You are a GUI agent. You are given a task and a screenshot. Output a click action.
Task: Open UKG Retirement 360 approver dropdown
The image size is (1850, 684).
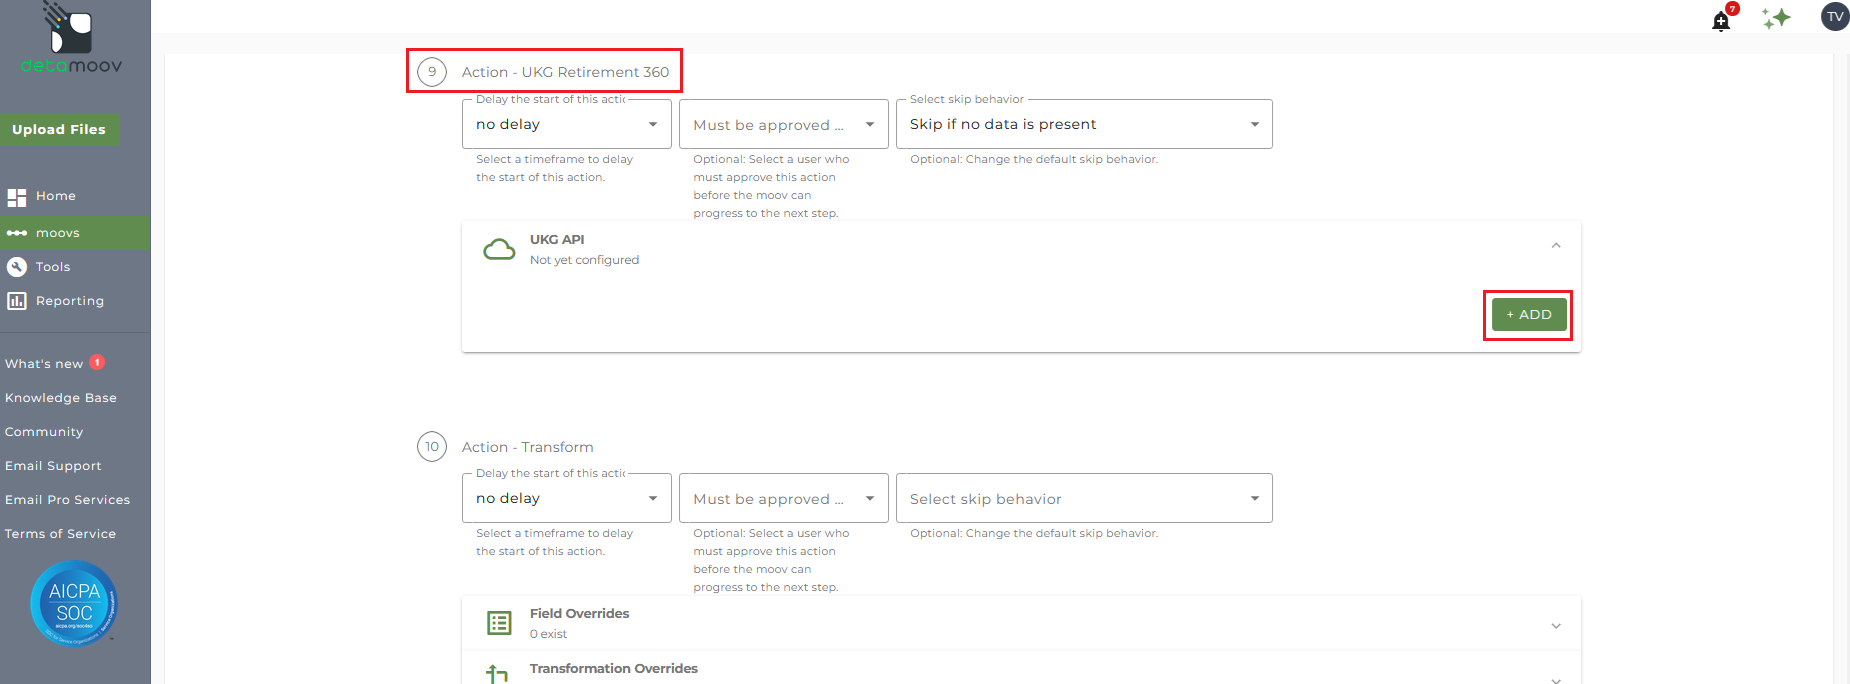pyautogui.click(x=784, y=124)
